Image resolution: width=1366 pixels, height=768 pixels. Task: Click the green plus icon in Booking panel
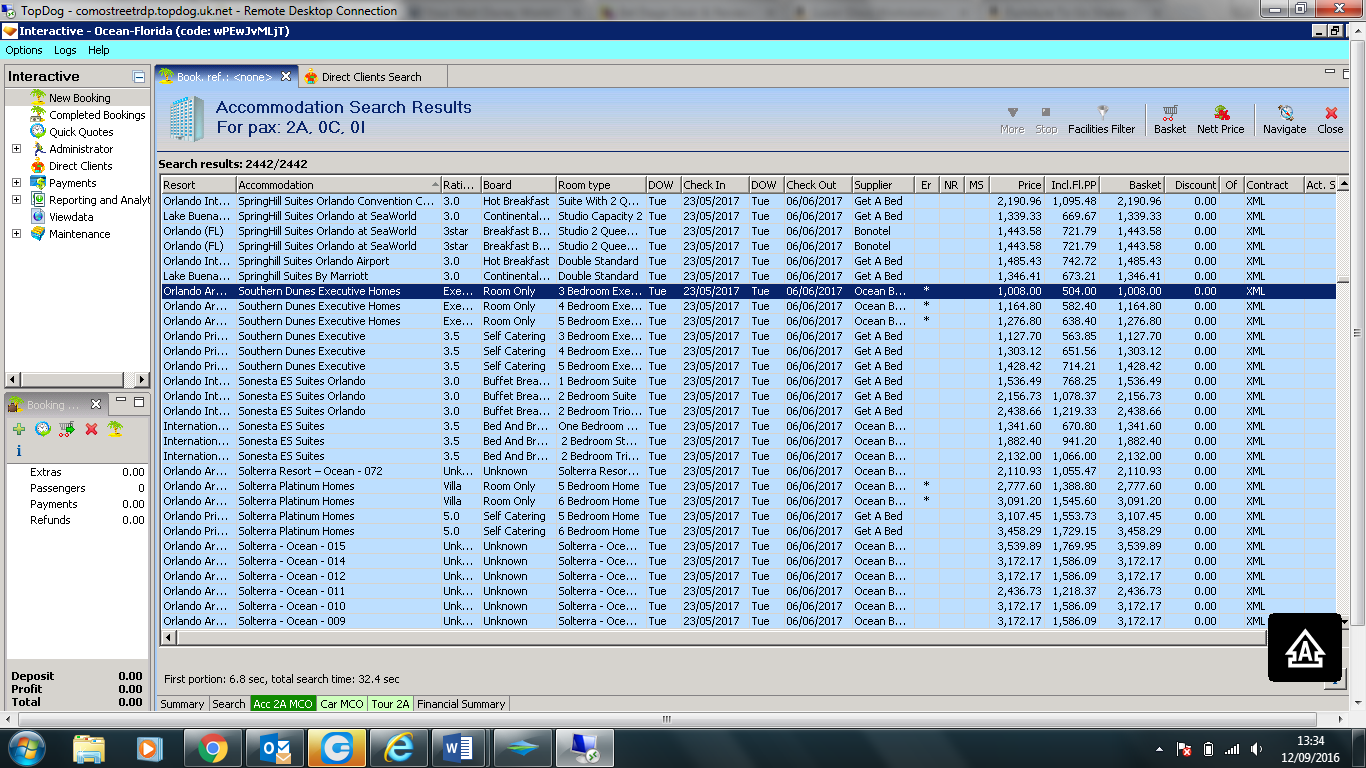click(19, 429)
